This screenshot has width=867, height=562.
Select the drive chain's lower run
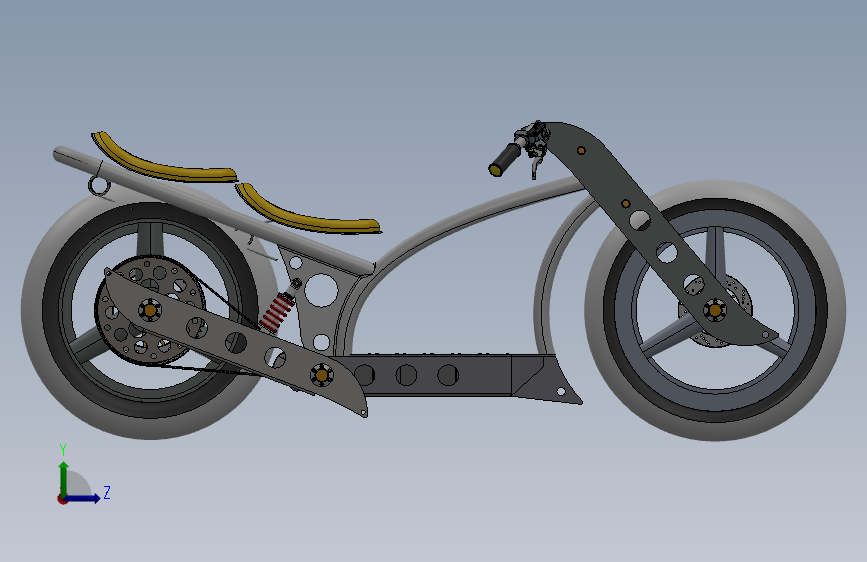[205, 370]
